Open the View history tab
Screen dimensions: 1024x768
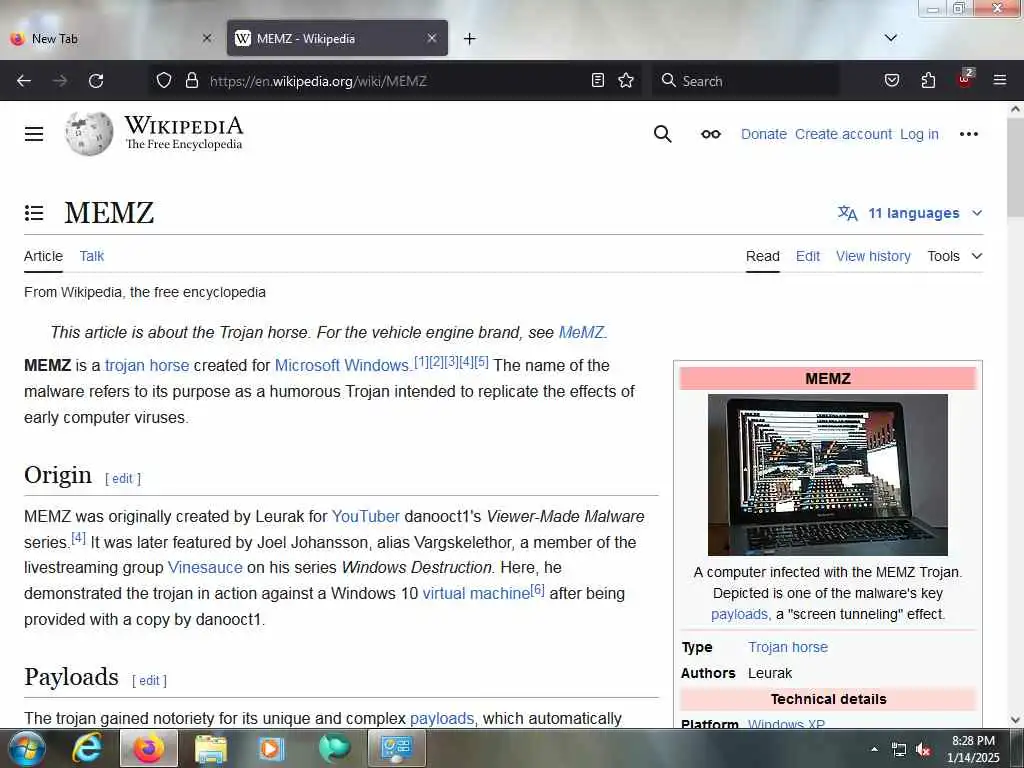873,256
